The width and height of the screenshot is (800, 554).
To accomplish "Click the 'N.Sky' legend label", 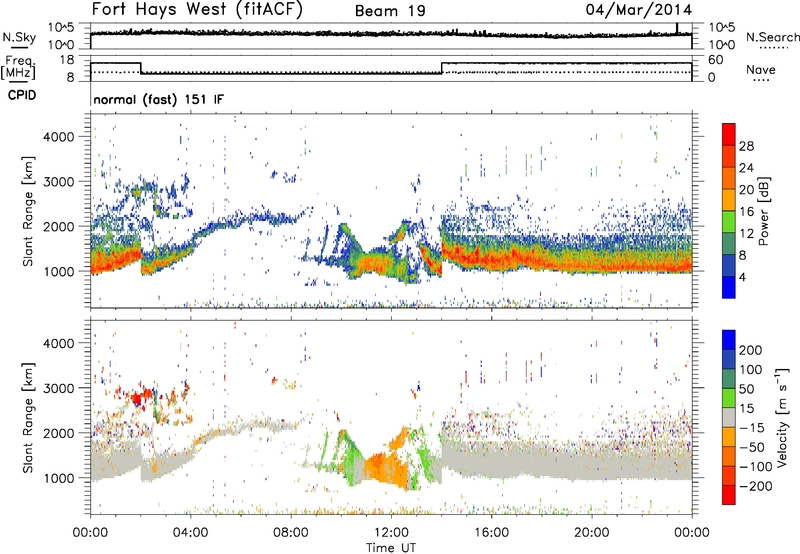I will pyautogui.click(x=19, y=37).
